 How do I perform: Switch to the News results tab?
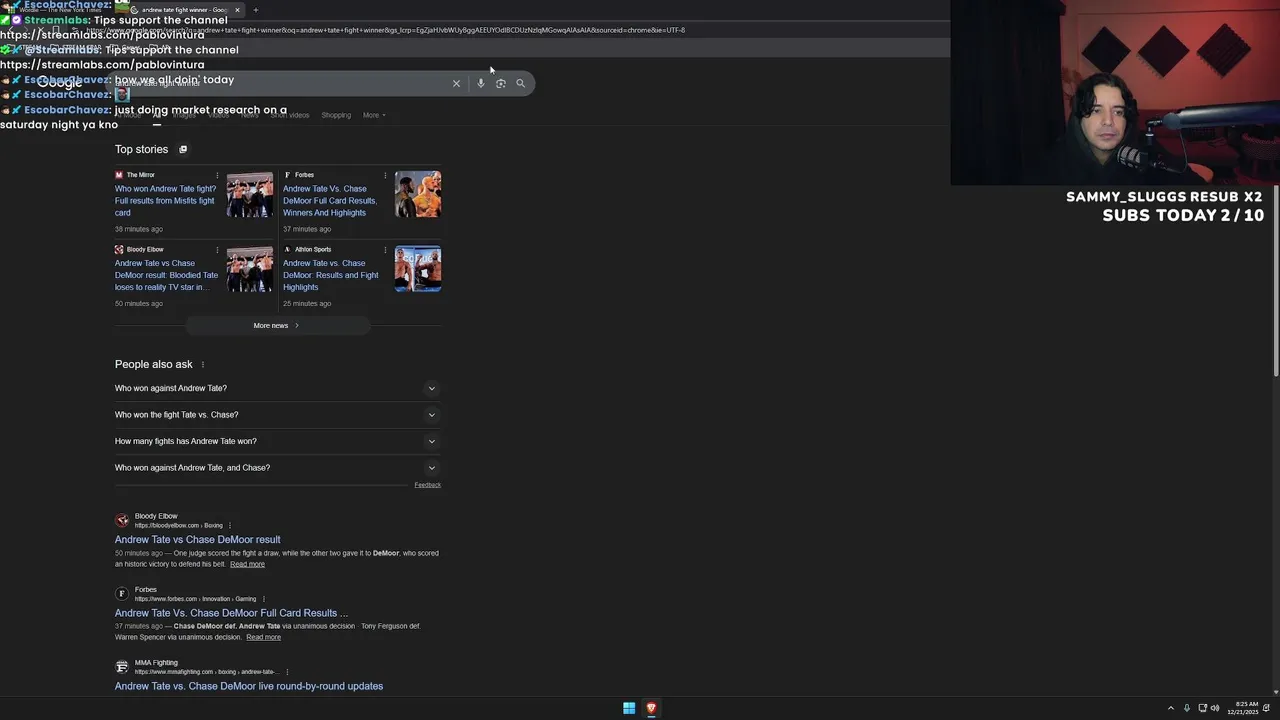250,115
